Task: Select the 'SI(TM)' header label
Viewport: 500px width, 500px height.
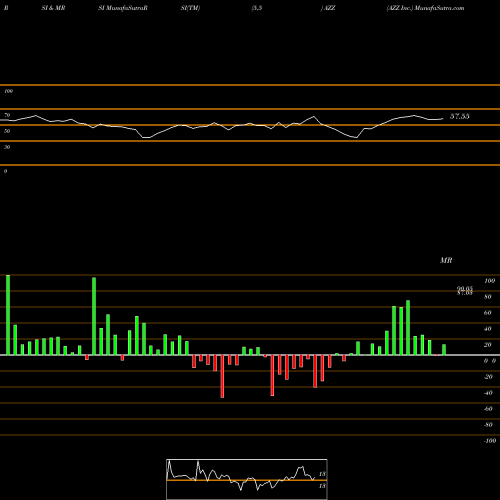Action: (190, 8)
